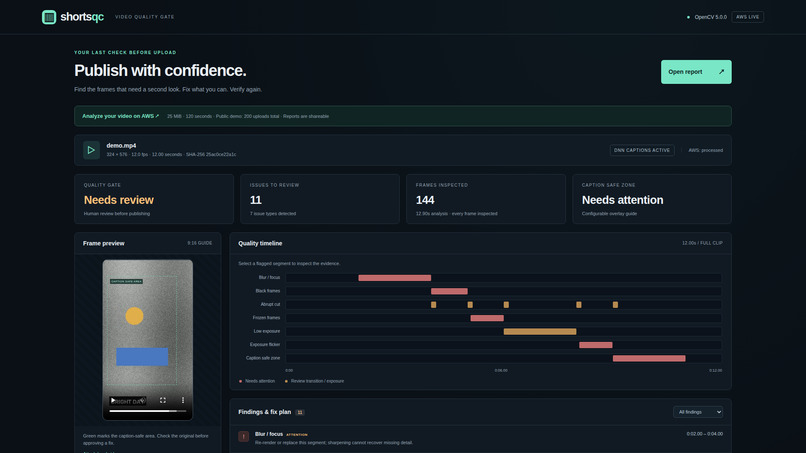This screenshot has width=806, height=453.
Task: Select the Blur / focus flagged segment
Action: click(x=395, y=278)
